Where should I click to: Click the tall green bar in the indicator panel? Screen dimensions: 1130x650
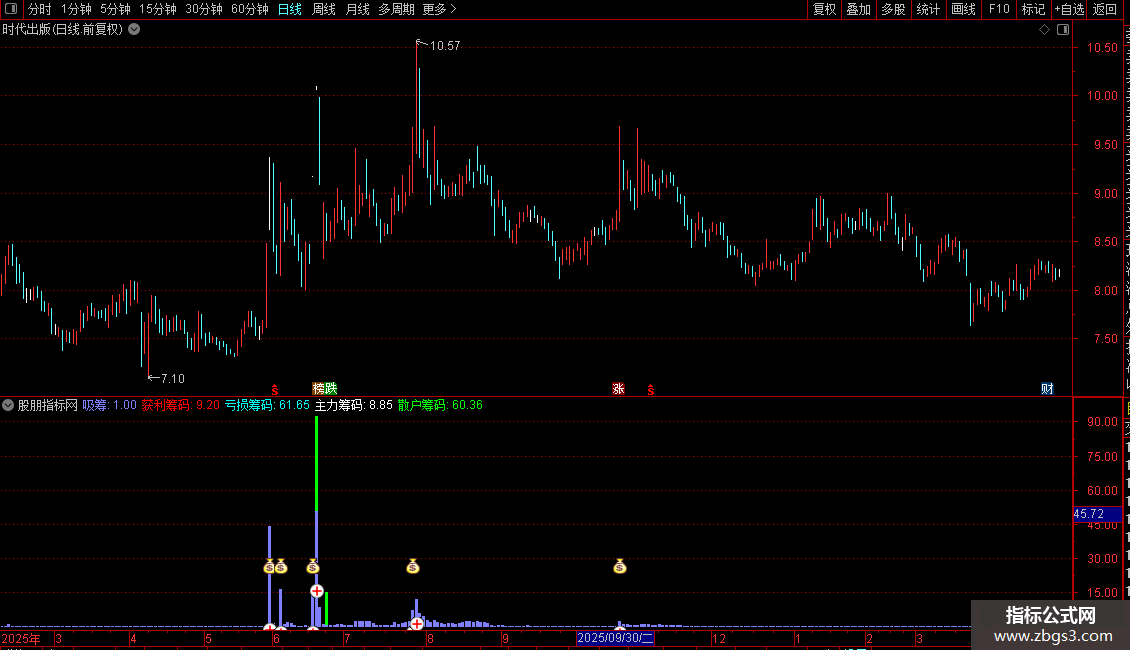(x=317, y=463)
